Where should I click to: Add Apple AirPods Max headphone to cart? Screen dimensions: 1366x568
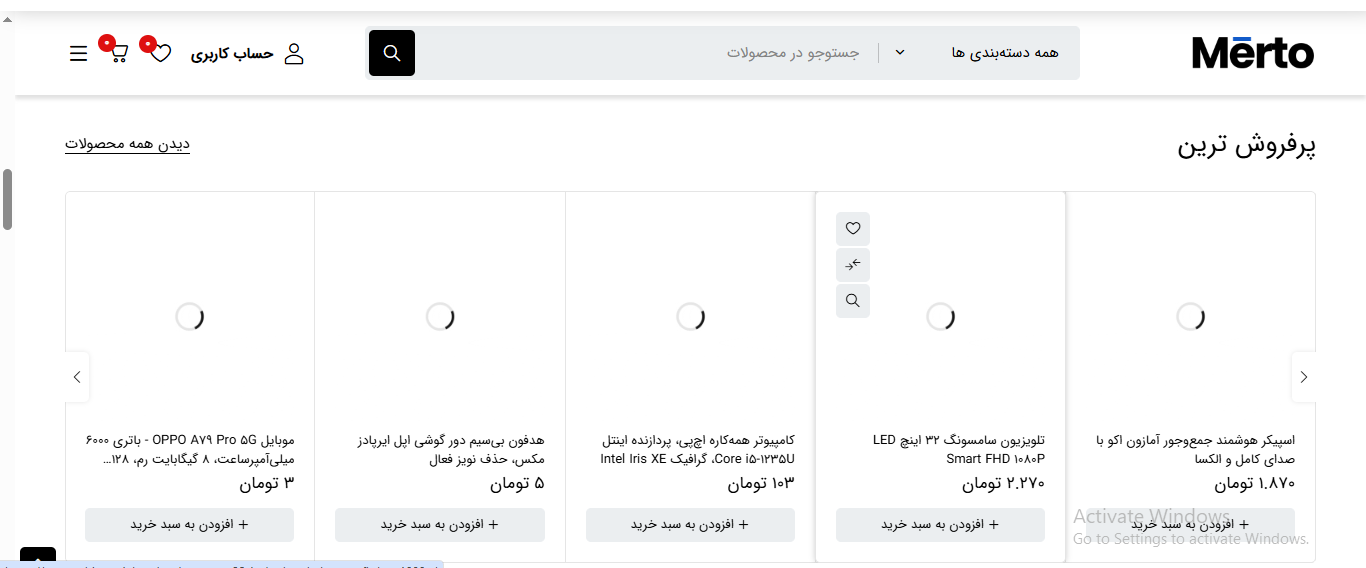pyautogui.click(x=440, y=525)
